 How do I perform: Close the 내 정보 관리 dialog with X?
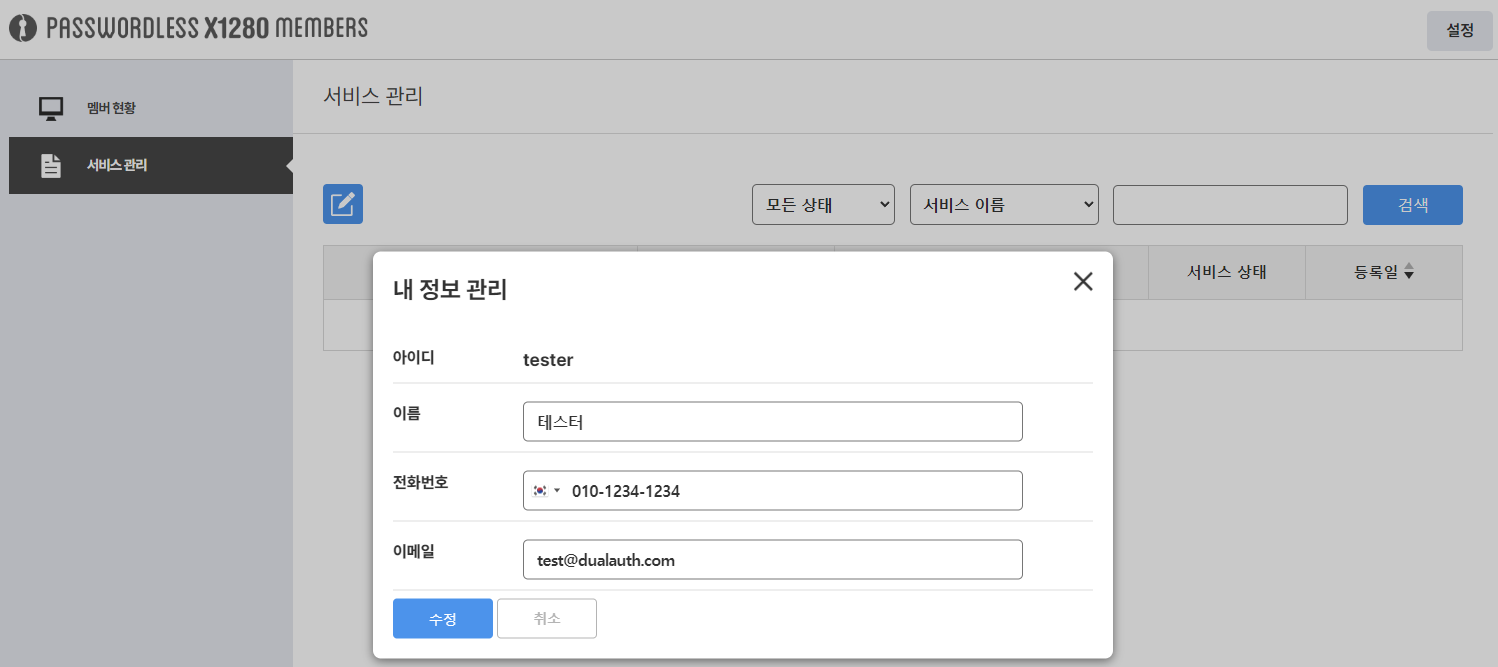[1083, 282]
